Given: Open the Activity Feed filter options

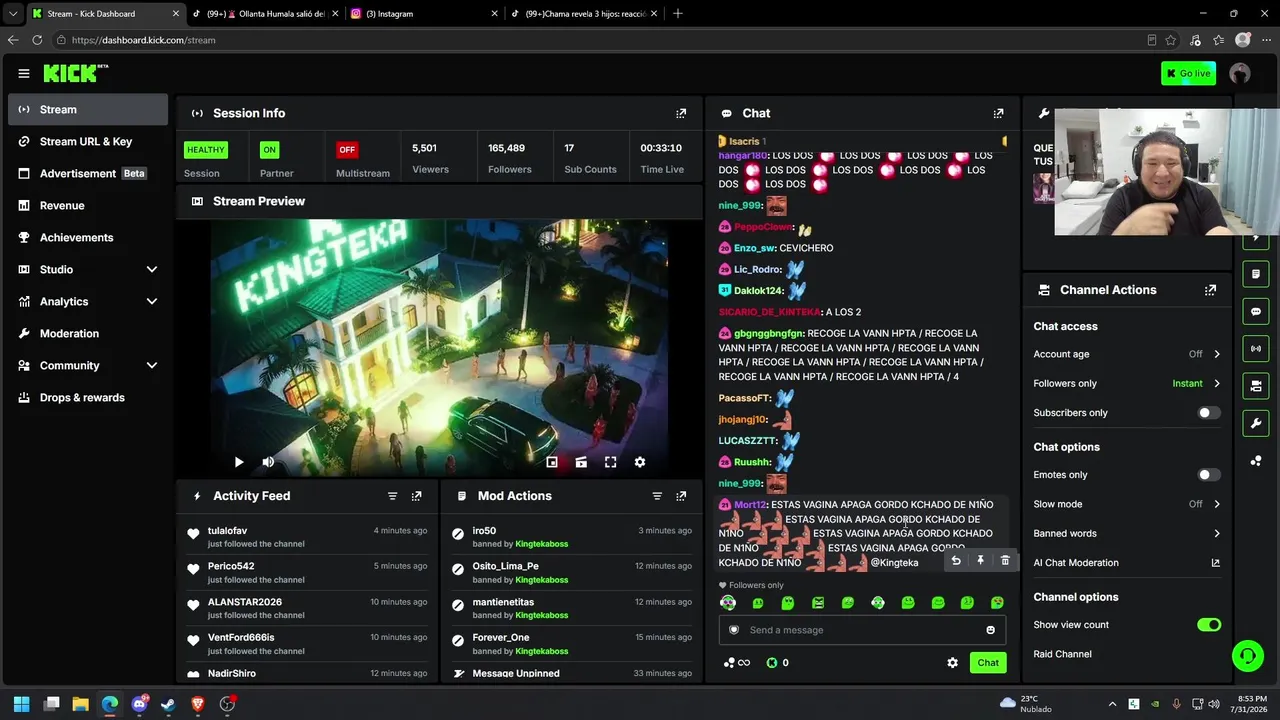Looking at the screenshot, I should [x=392, y=496].
